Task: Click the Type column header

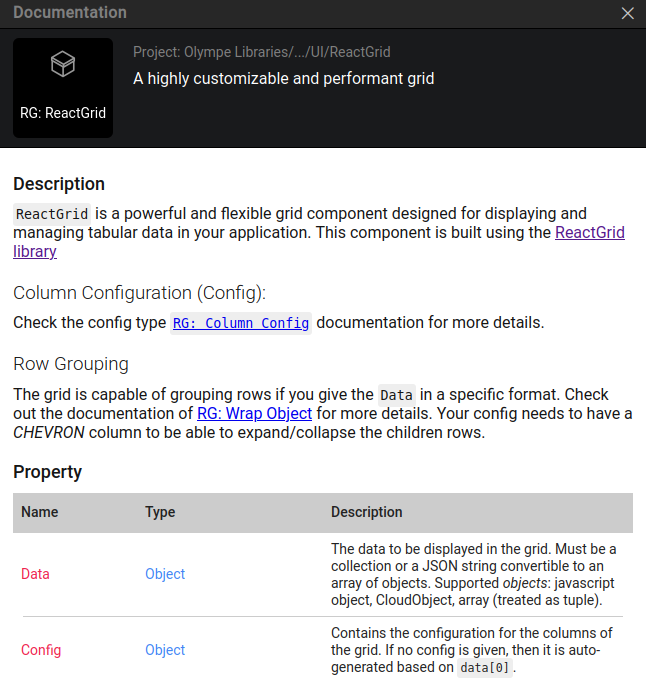Action: click(x=160, y=512)
